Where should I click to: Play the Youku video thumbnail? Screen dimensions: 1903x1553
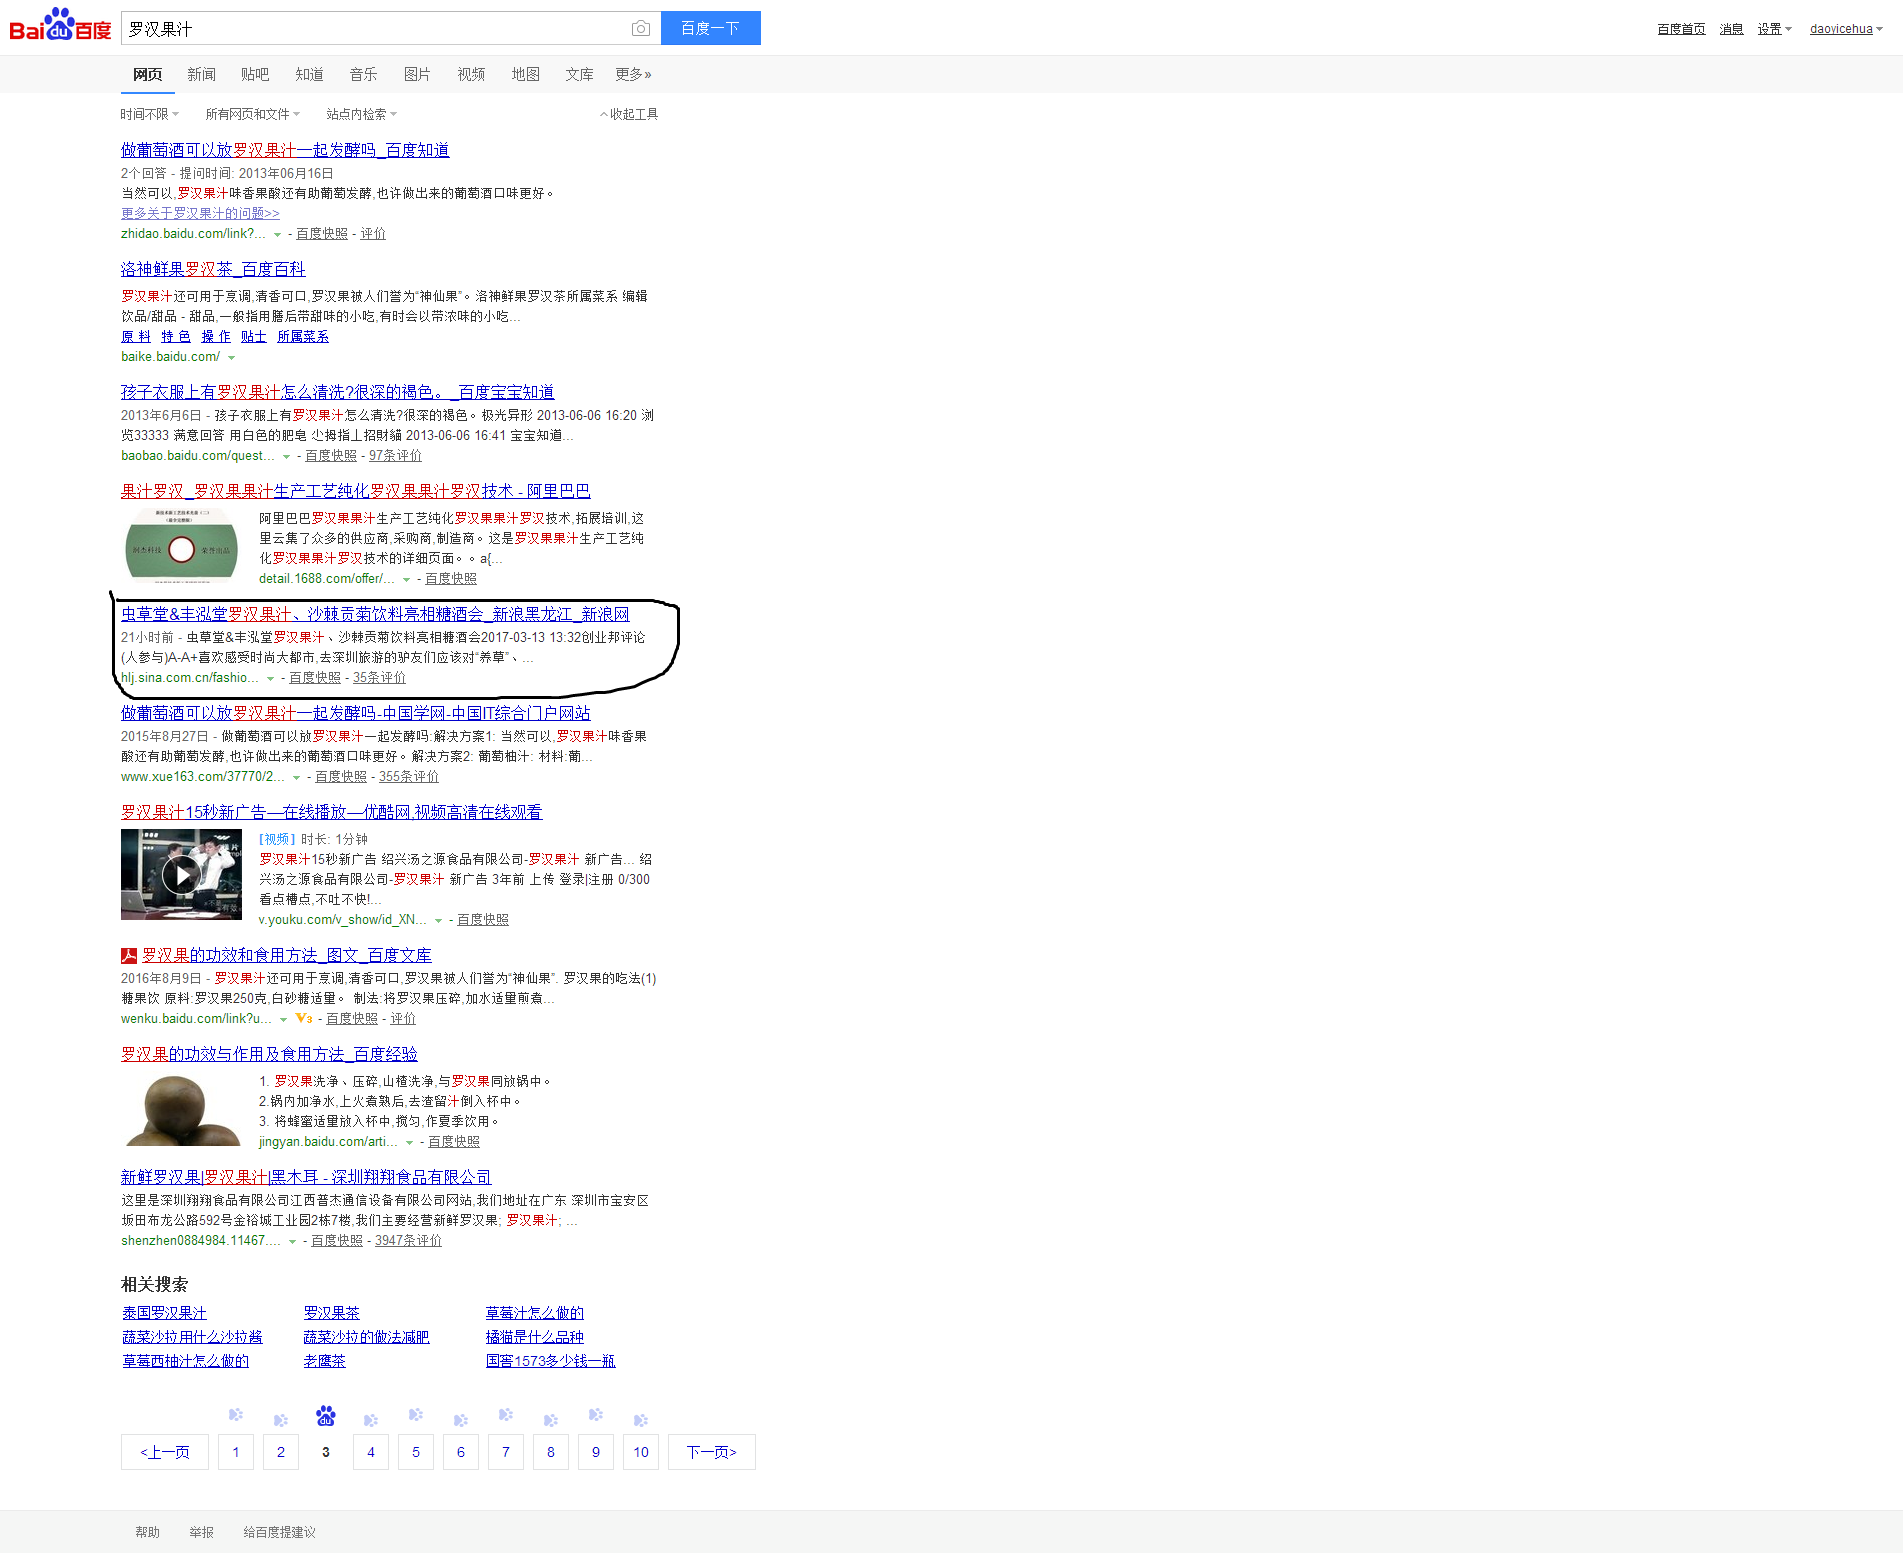click(181, 874)
